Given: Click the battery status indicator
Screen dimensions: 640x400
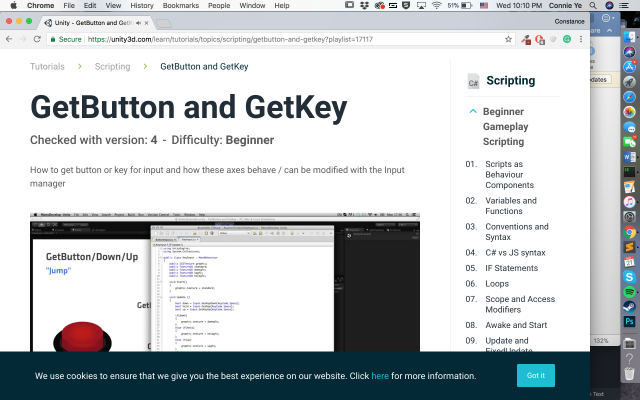Looking at the screenshot, I should click(460, 5).
